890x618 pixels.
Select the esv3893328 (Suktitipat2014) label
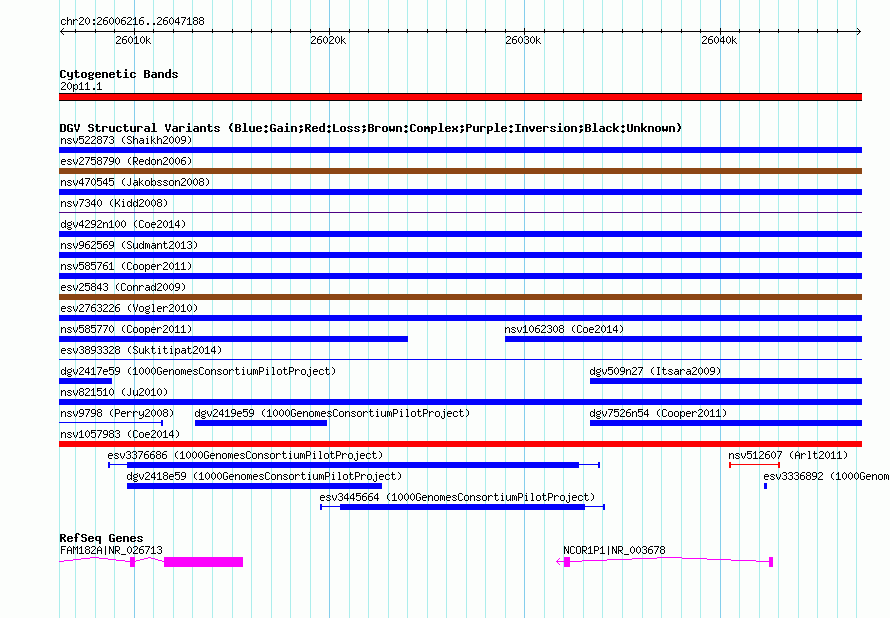(141, 350)
